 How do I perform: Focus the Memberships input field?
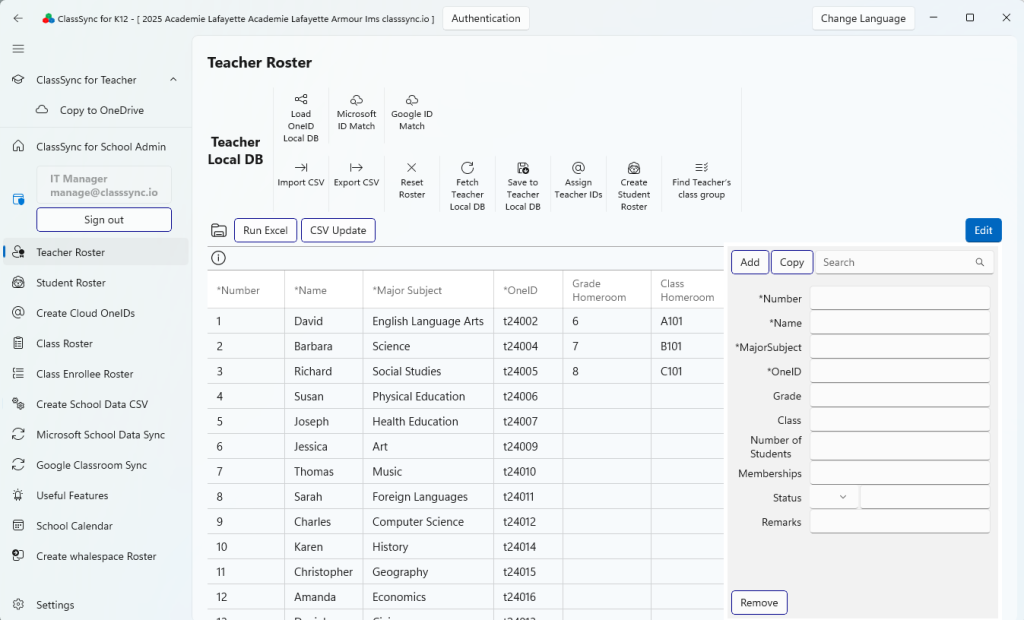pos(900,473)
